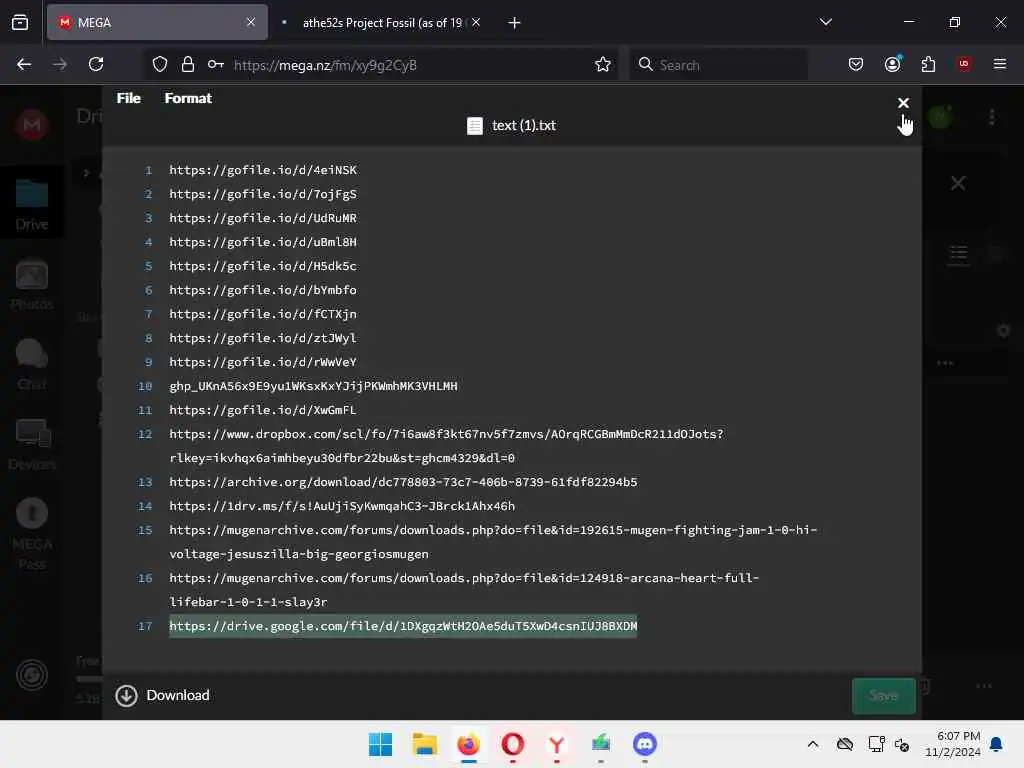Viewport: 1024px width, 768px height.
Task: Click the highlighted drive.google.com link
Action: (x=403, y=626)
